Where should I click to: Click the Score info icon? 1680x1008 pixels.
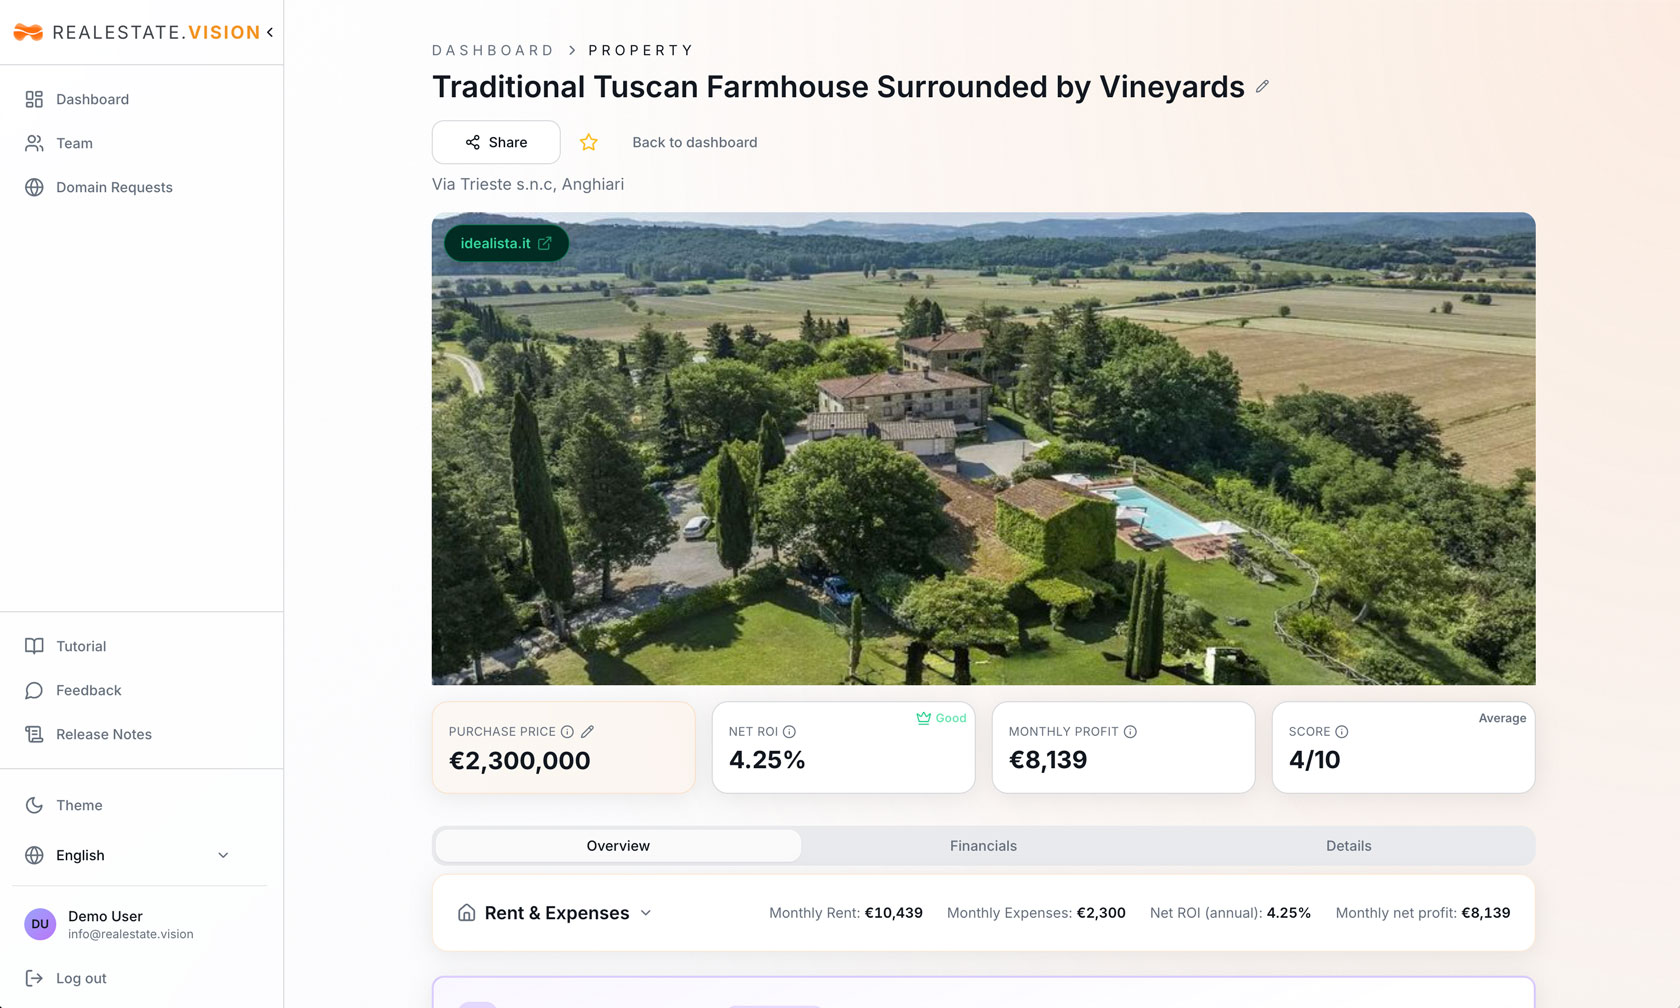(1342, 732)
